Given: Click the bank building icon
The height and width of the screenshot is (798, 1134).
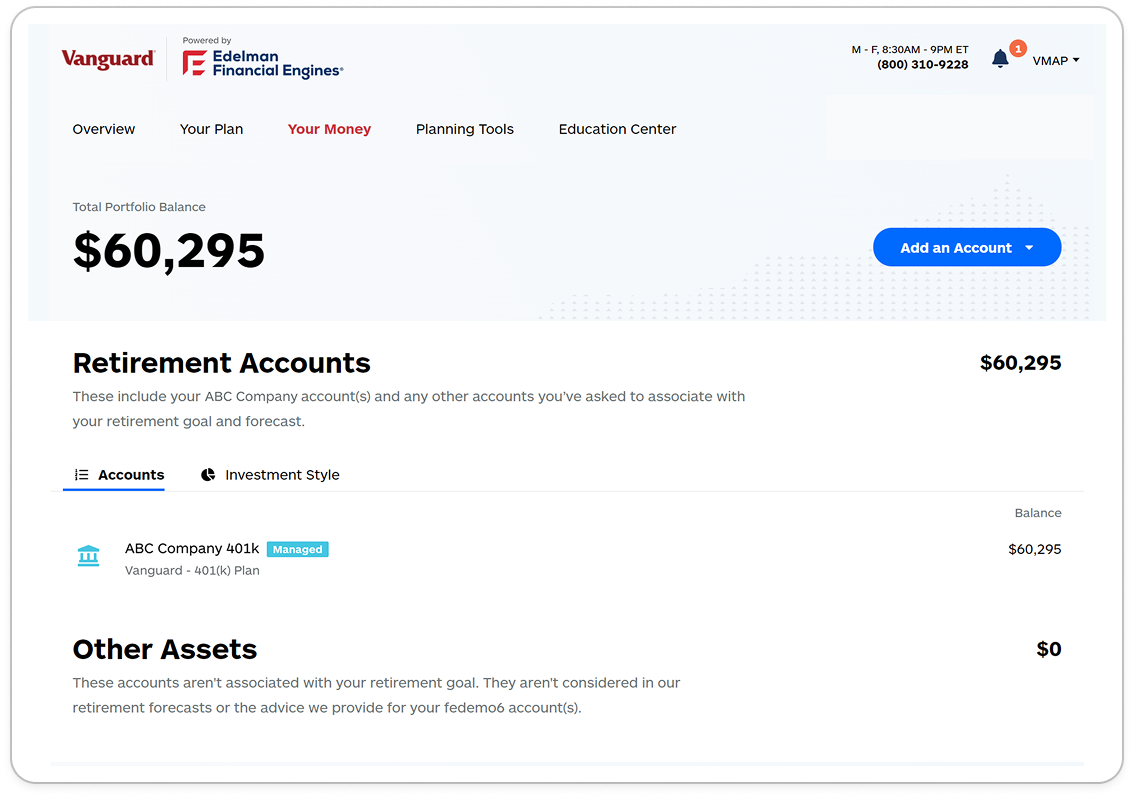Looking at the screenshot, I should pos(89,556).
